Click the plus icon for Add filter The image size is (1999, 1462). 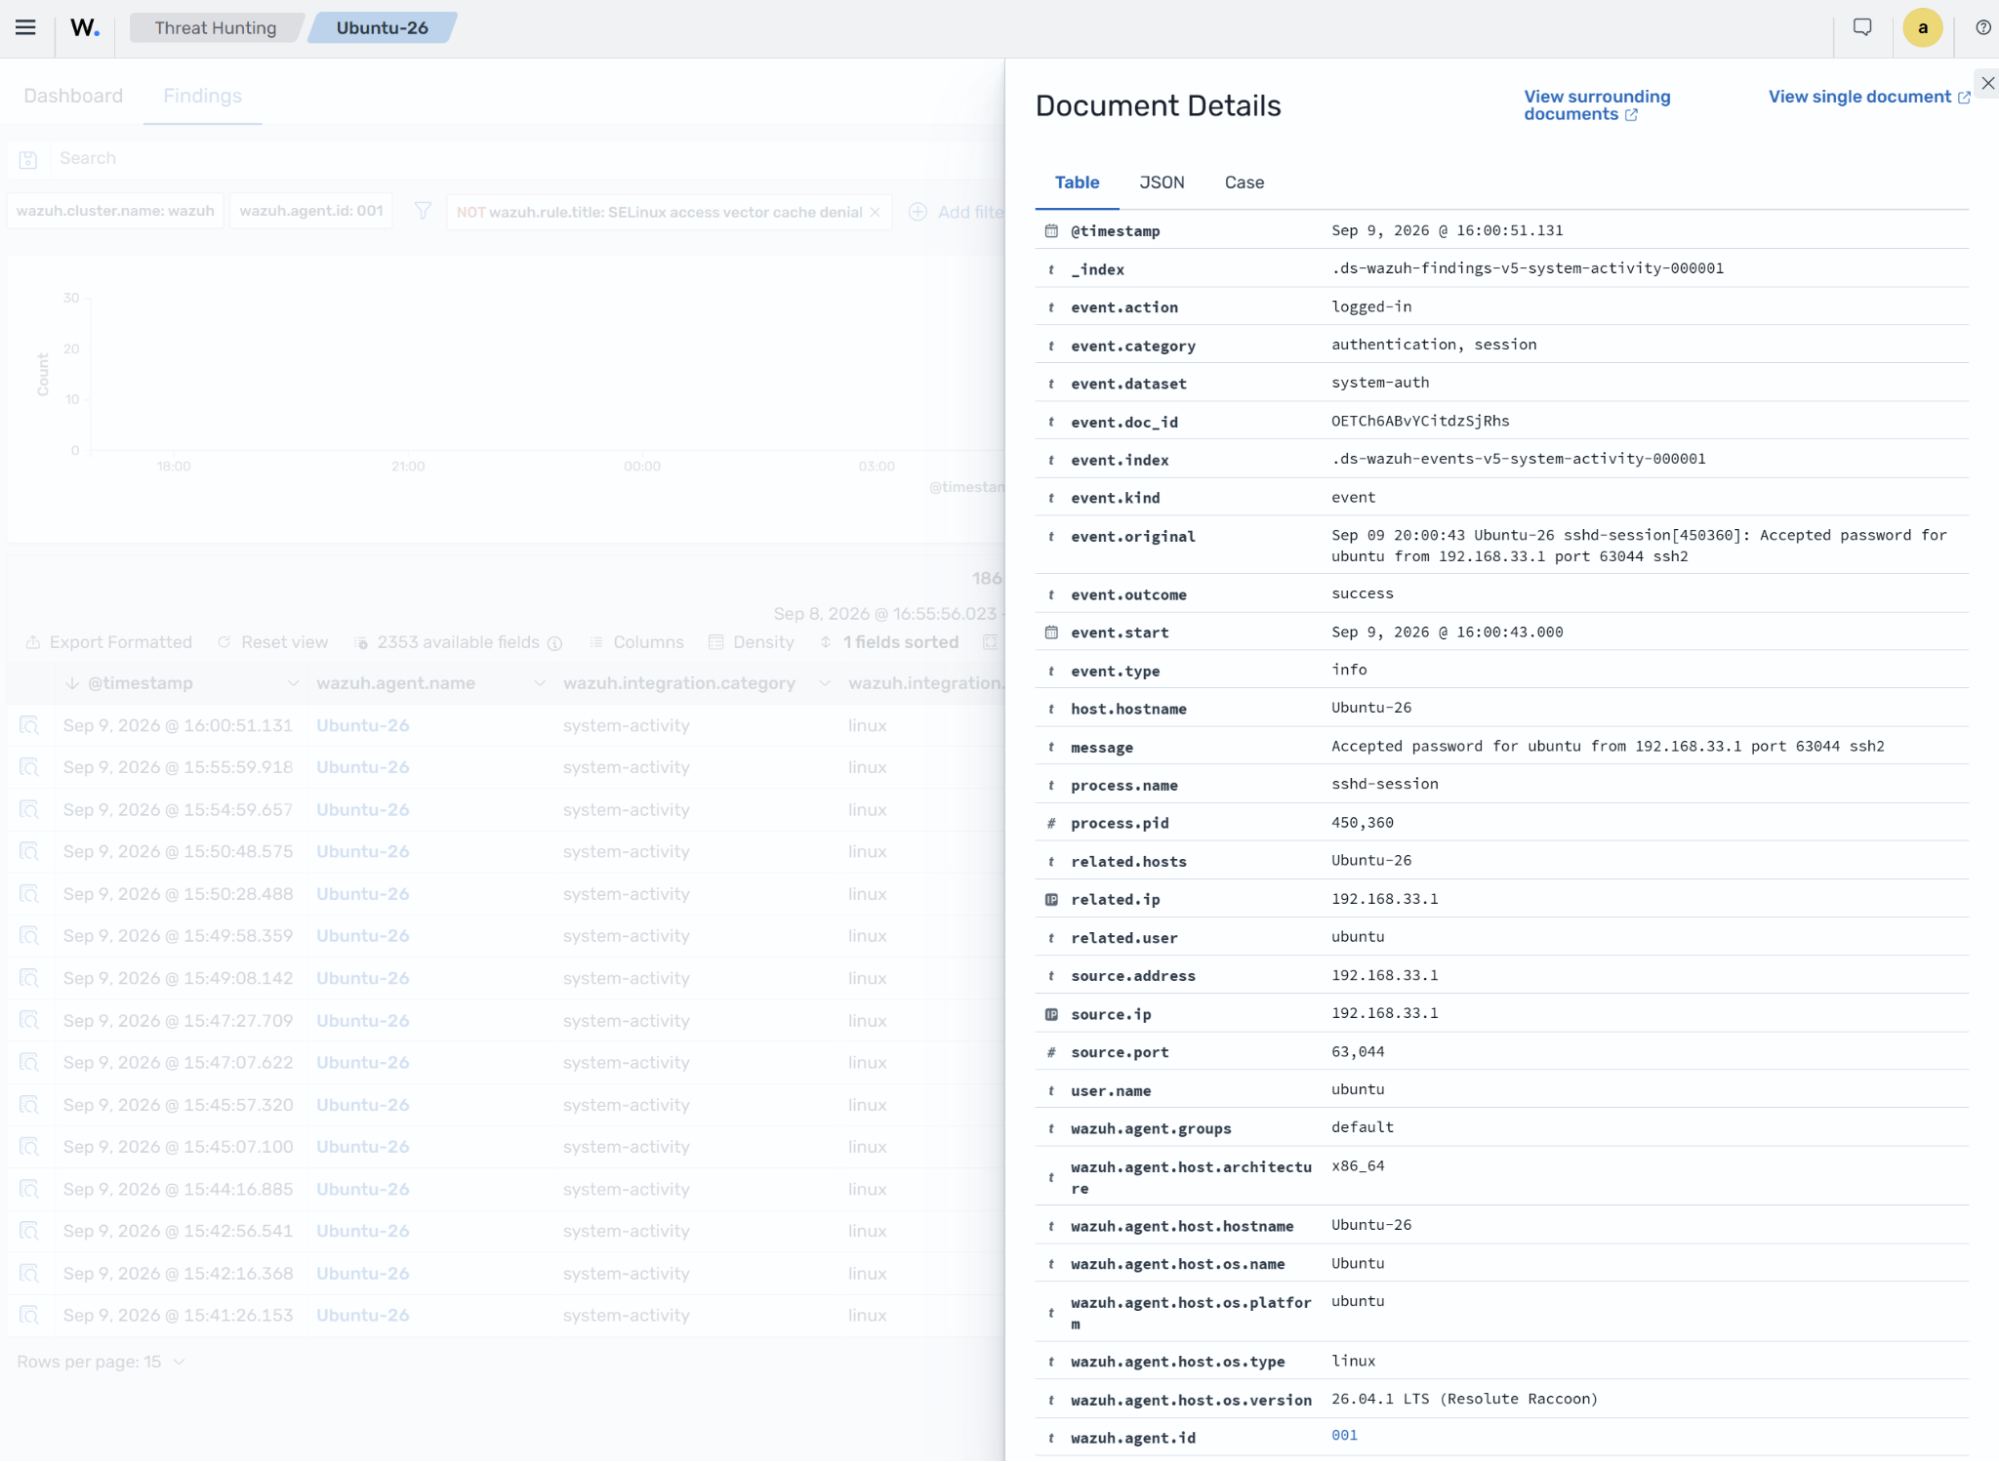(x=917, y=212)
